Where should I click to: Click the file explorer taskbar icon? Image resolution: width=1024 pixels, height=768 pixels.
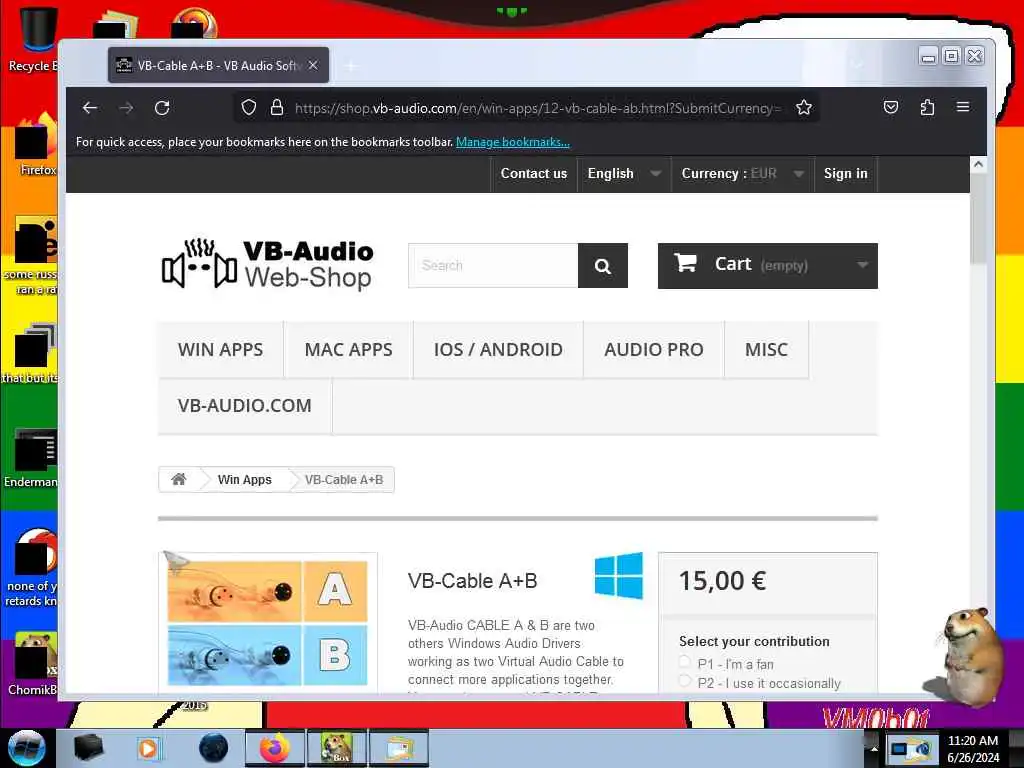pyautogui.click(x=398, y=748)
